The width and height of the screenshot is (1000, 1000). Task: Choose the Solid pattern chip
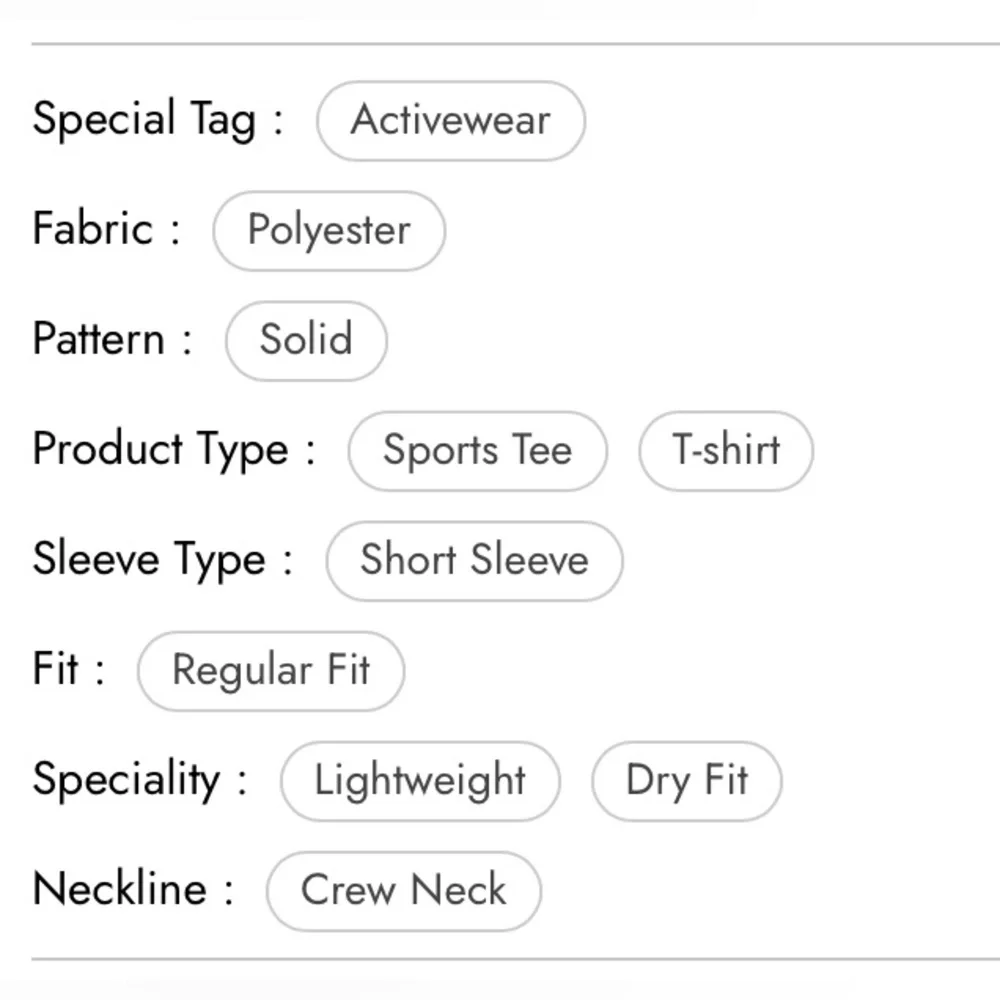pos(306,341)
